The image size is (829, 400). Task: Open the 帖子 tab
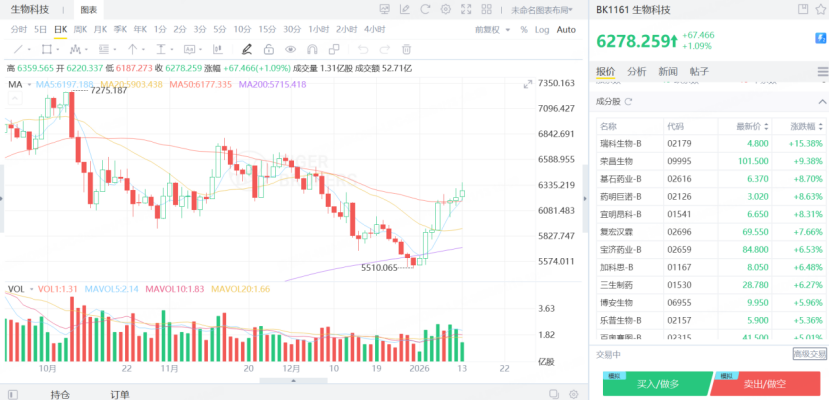coord(699,71)
